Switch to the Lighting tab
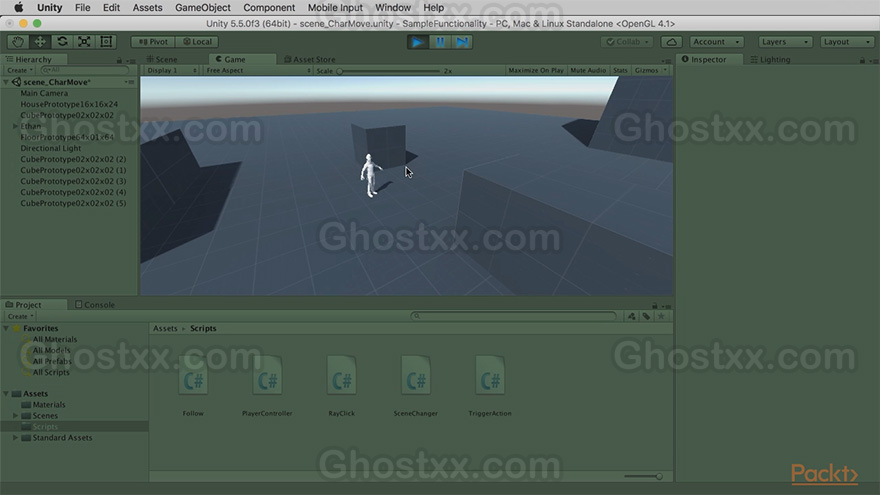This screenshot has width=880, height=495. coord(771,59)
